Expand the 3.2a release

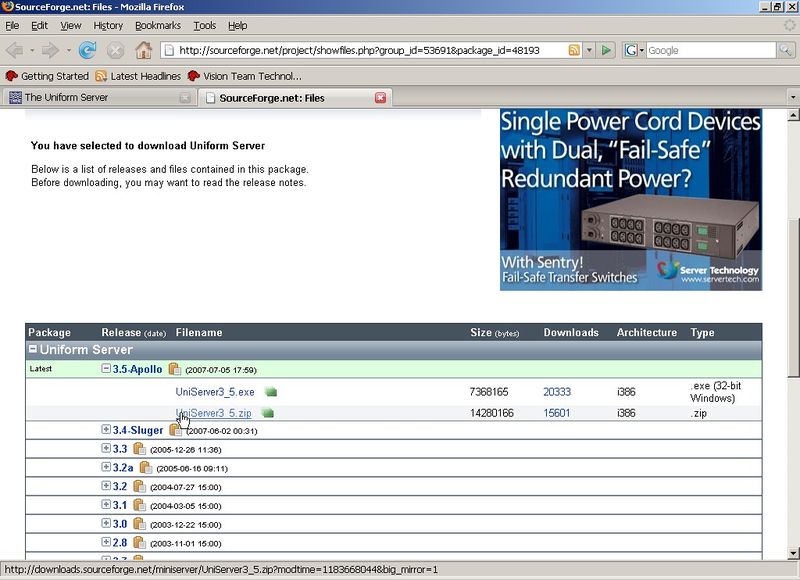click(106, 467)
